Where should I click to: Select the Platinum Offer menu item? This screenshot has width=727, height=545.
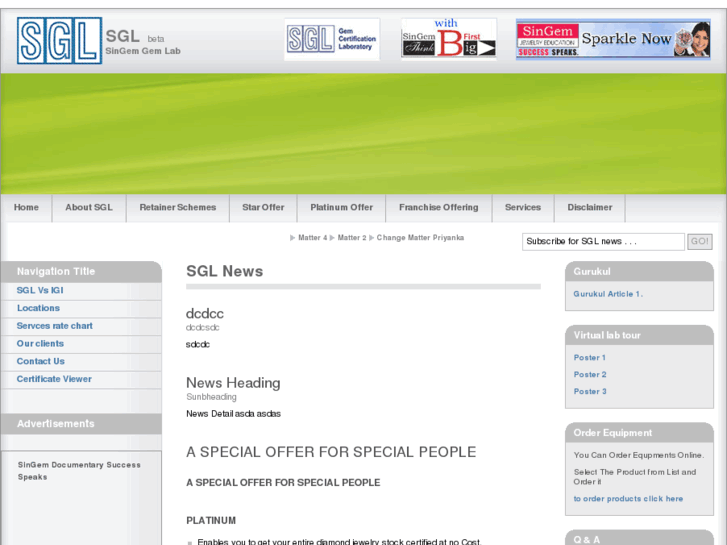tap(342, 207)
